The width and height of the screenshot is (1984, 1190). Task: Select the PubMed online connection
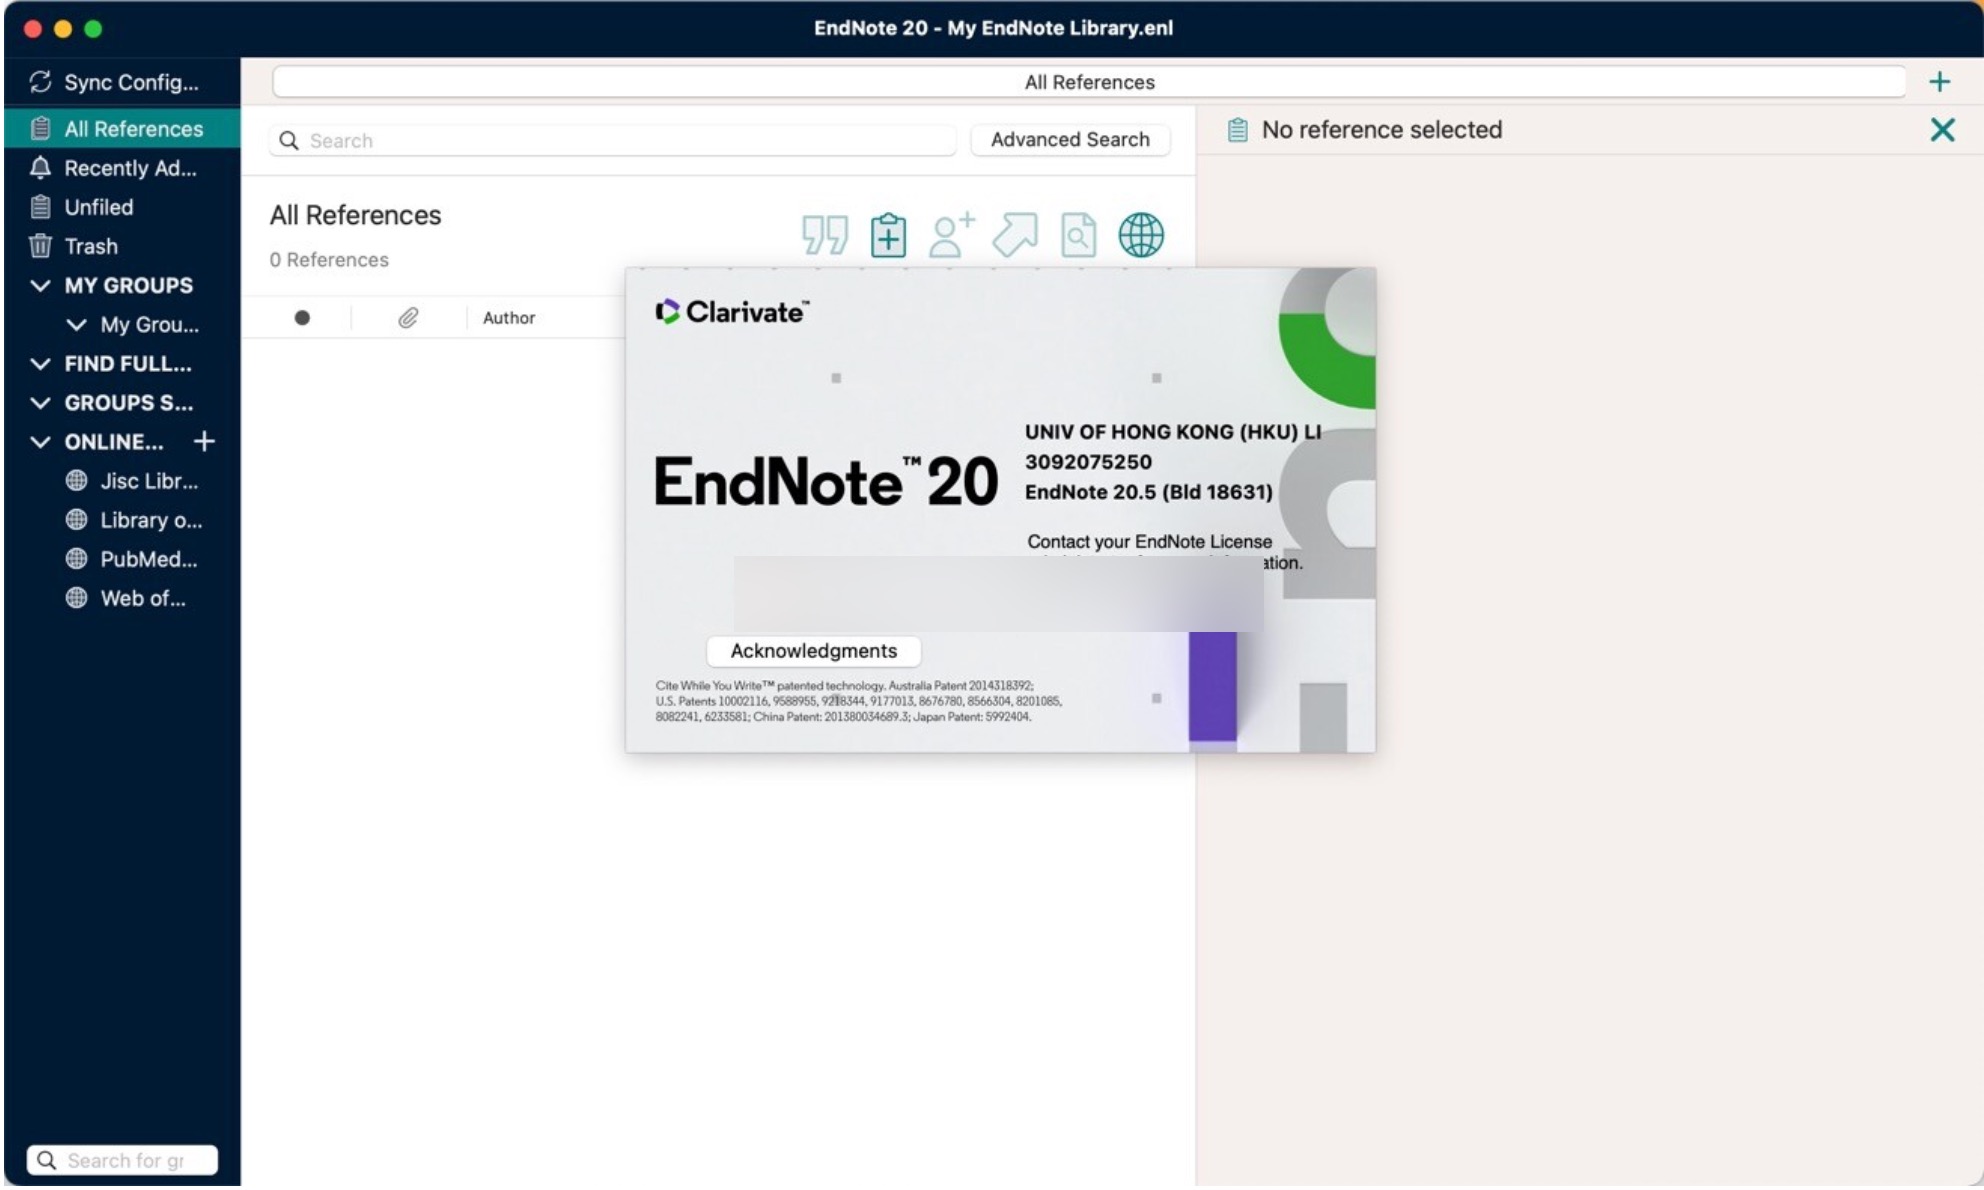coord(147,559)
